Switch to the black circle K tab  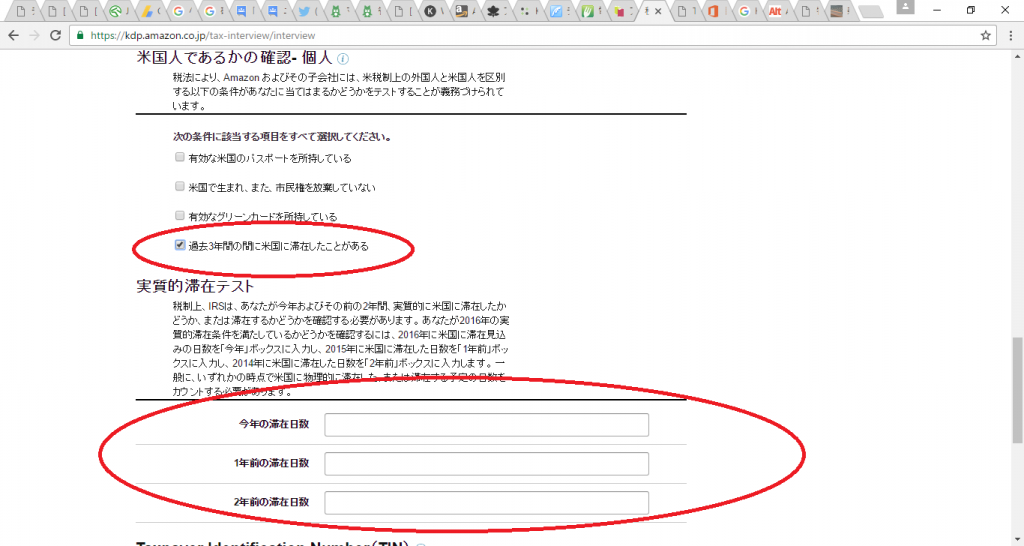[x=435, y=11]
